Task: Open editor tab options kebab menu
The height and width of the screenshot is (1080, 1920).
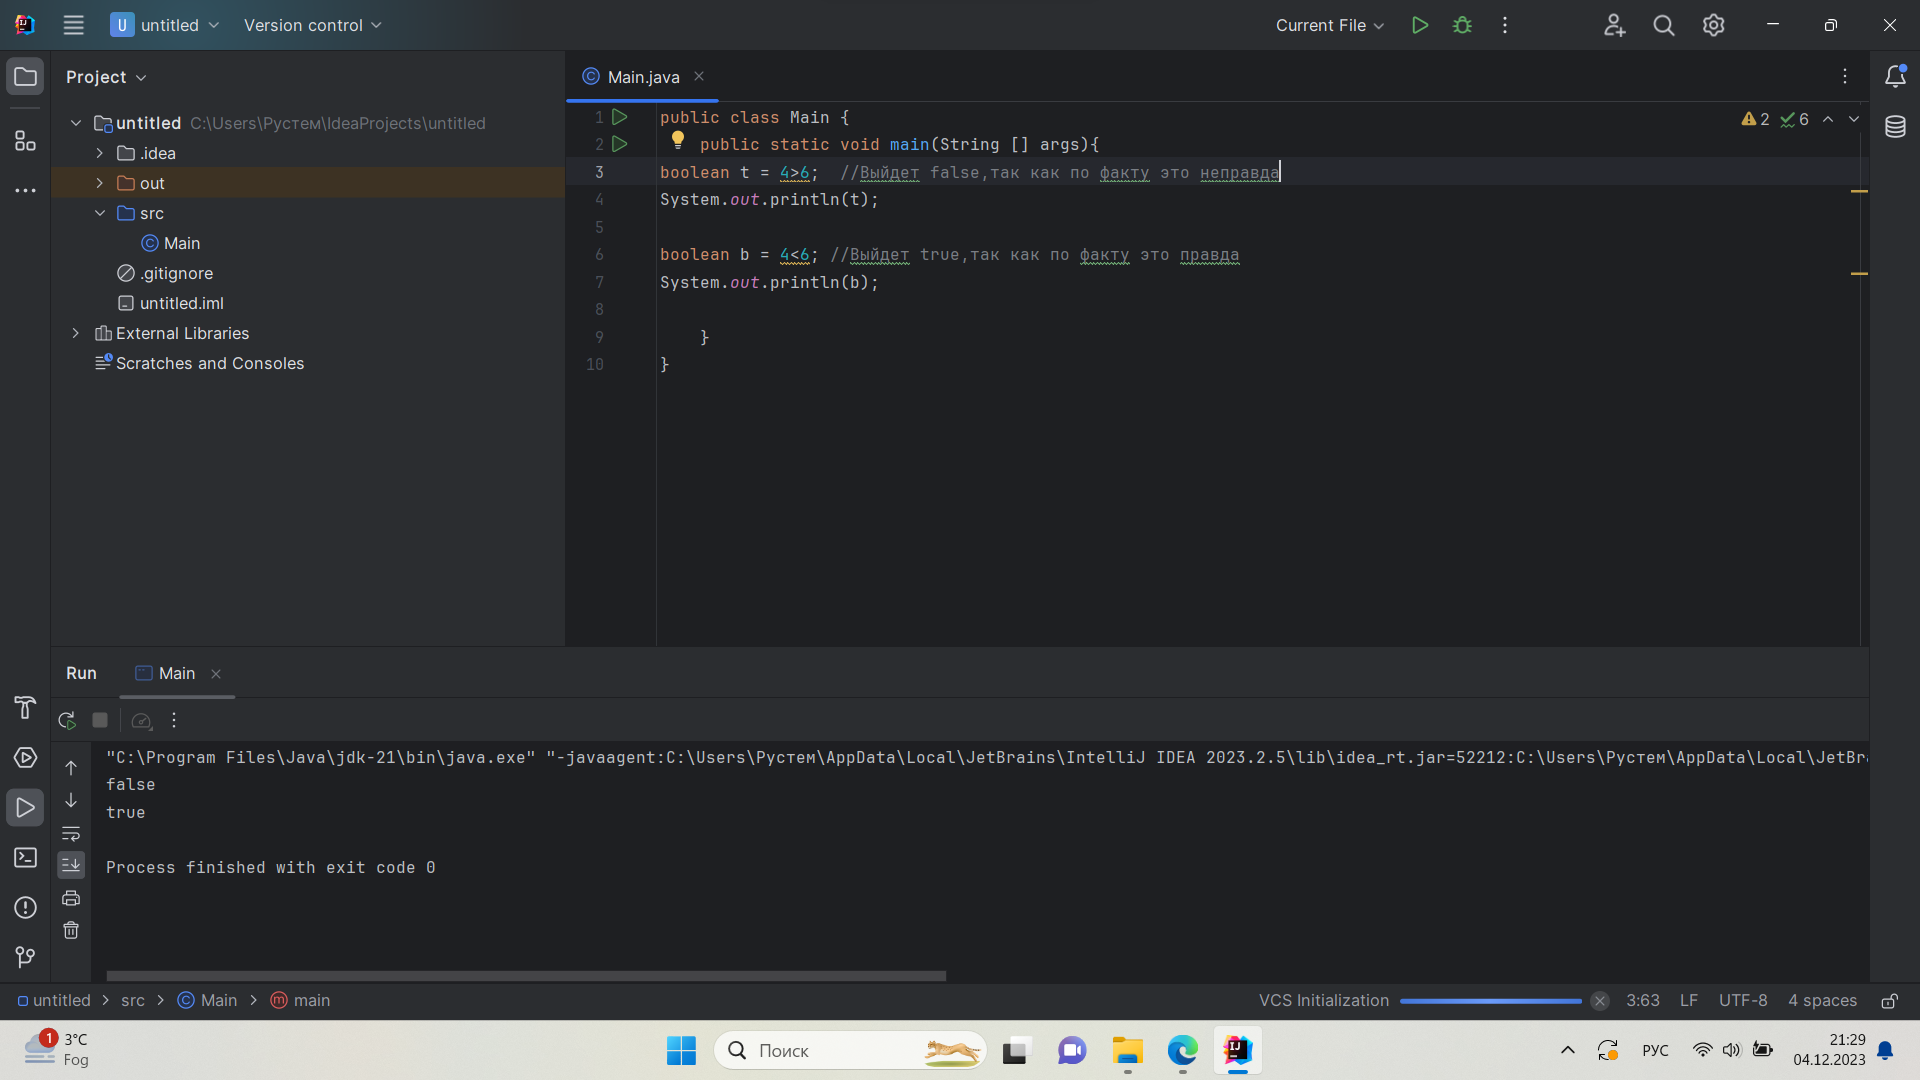Action: pos(1845,76)
